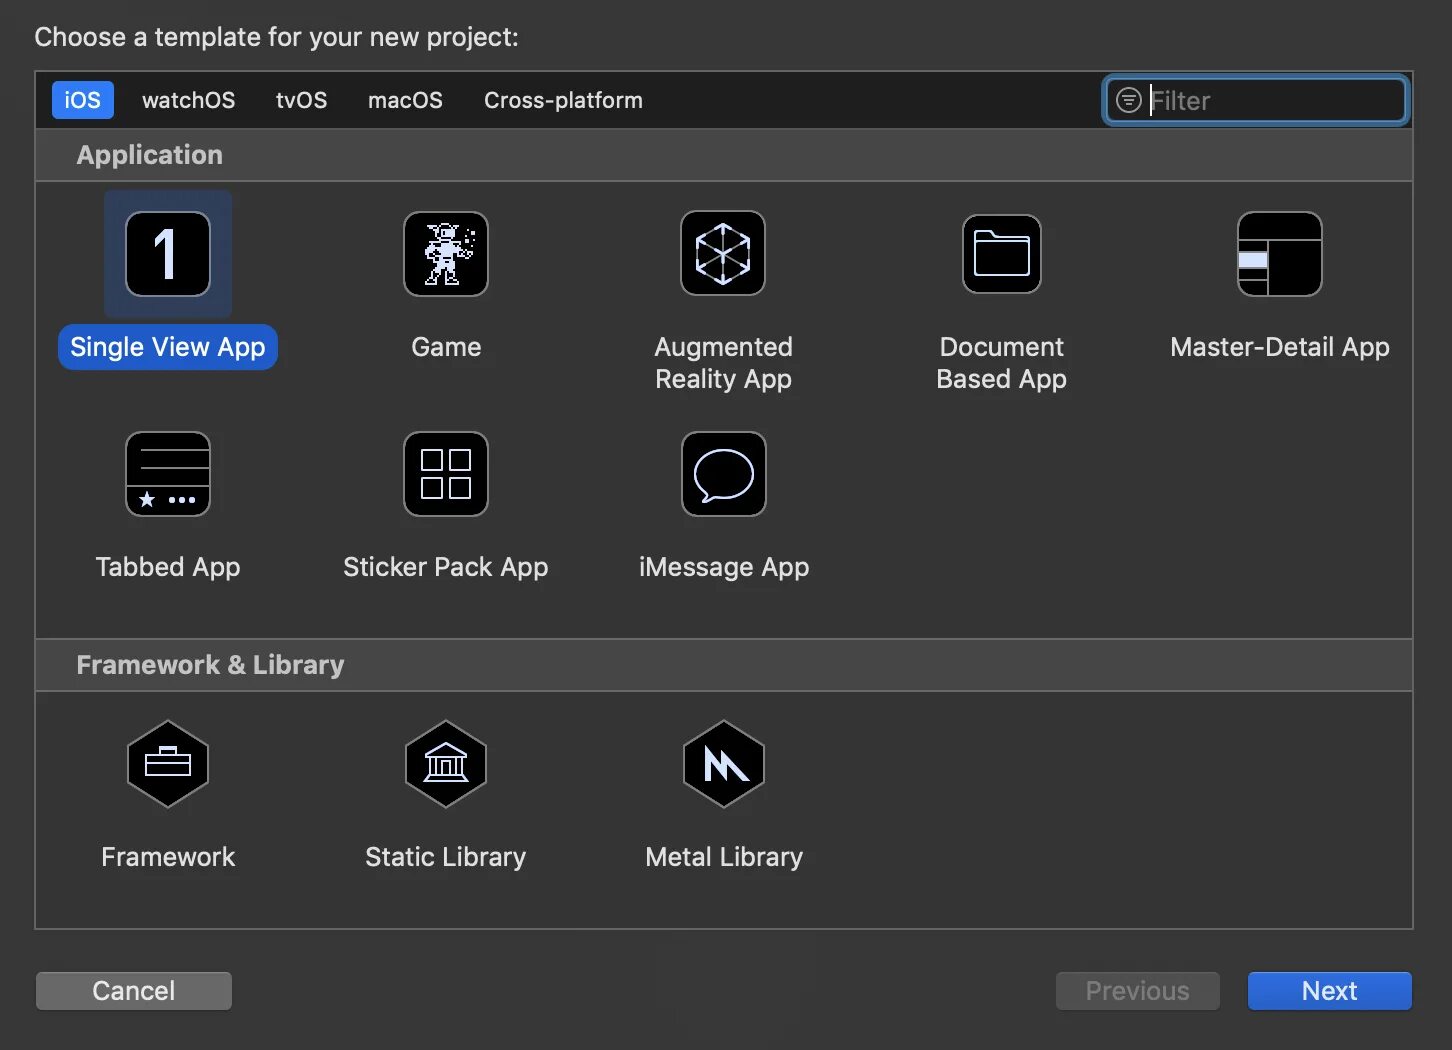
Task: Click the Single View App label
Action: [168, 347]
